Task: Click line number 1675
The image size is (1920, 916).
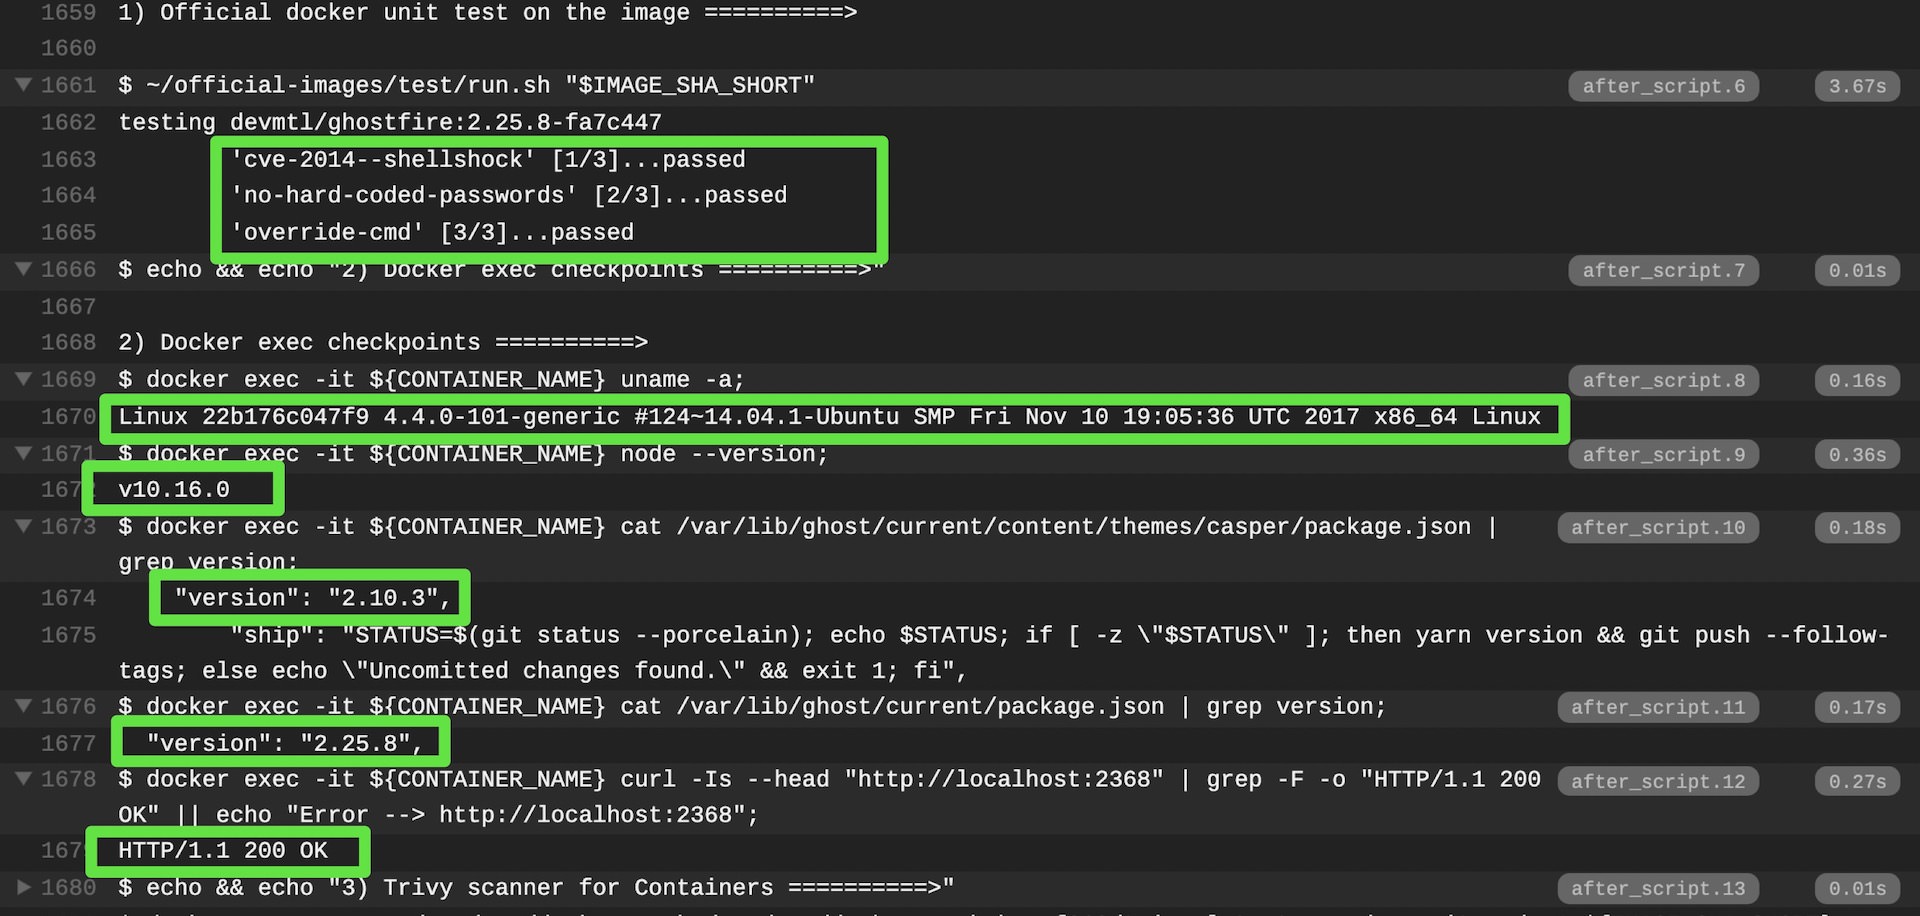Action: tap(68, 635)
